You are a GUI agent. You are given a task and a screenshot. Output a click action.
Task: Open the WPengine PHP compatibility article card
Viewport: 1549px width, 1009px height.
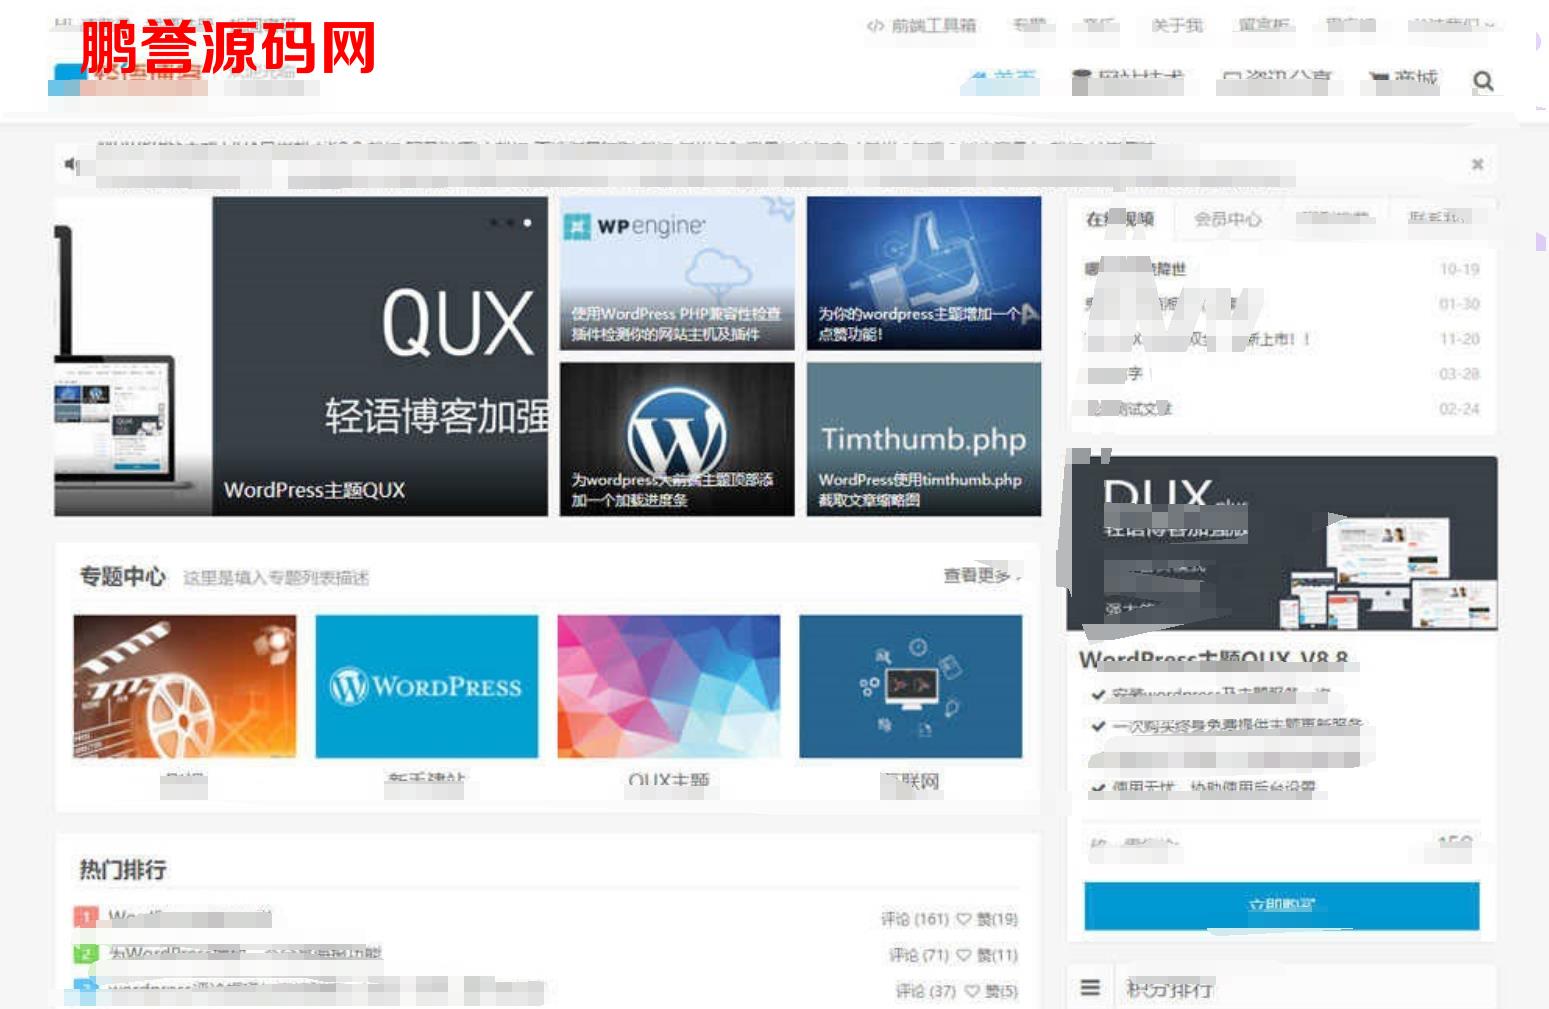coord(677,273)
